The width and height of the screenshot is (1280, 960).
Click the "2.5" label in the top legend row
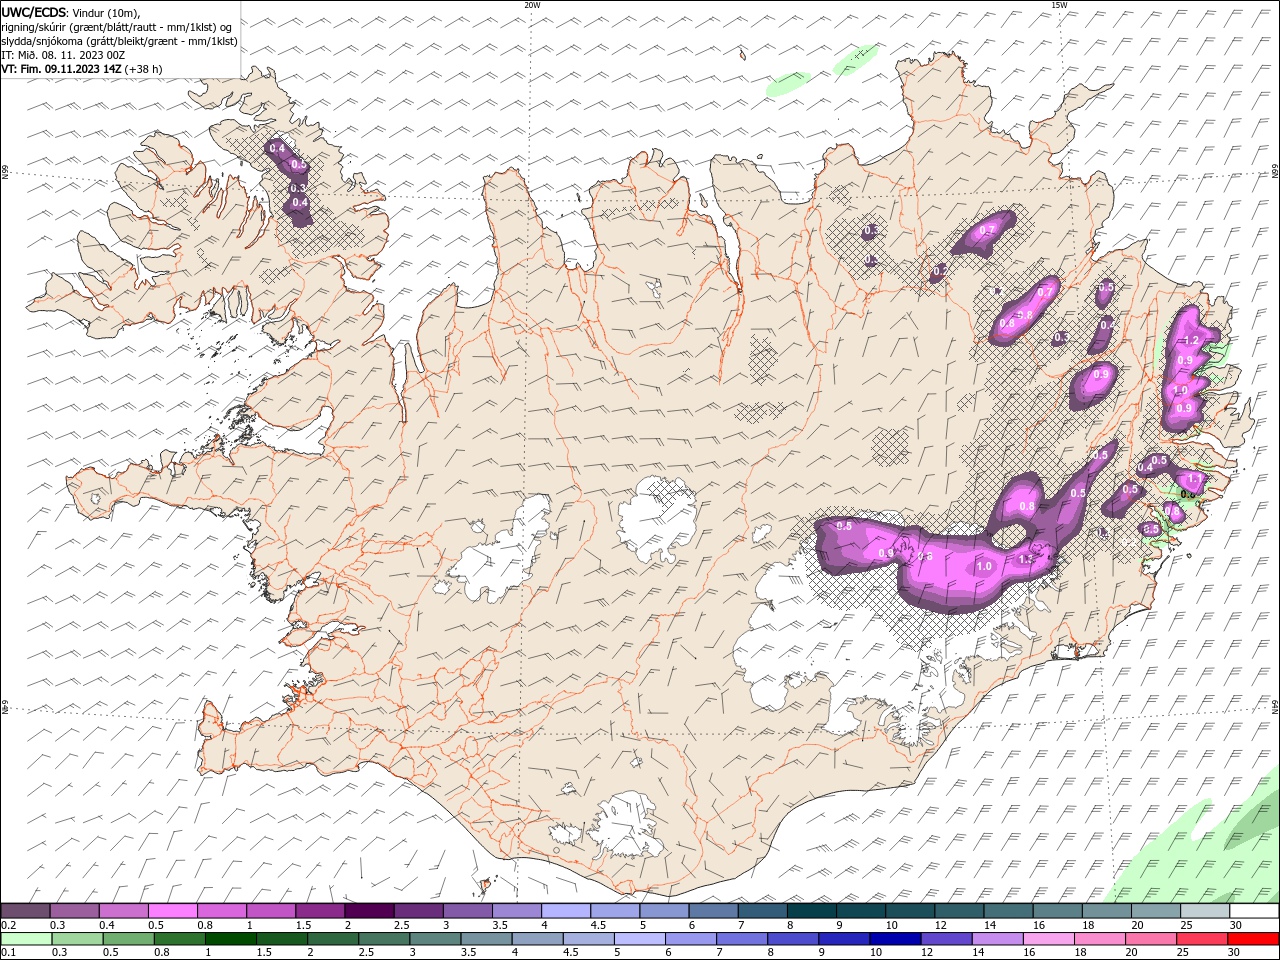400,925
